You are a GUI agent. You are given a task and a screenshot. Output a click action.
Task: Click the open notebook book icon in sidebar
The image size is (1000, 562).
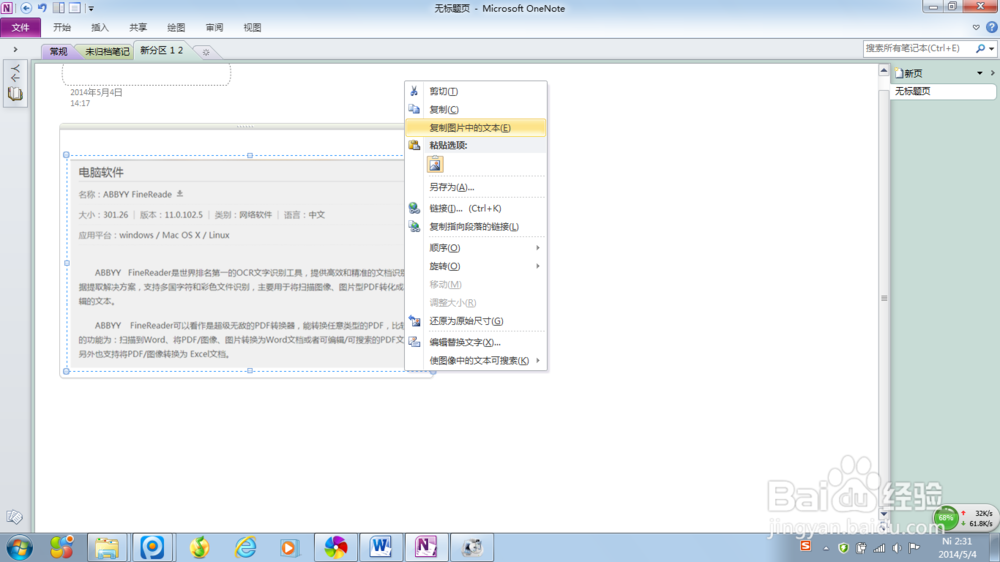tap(15, 94)
